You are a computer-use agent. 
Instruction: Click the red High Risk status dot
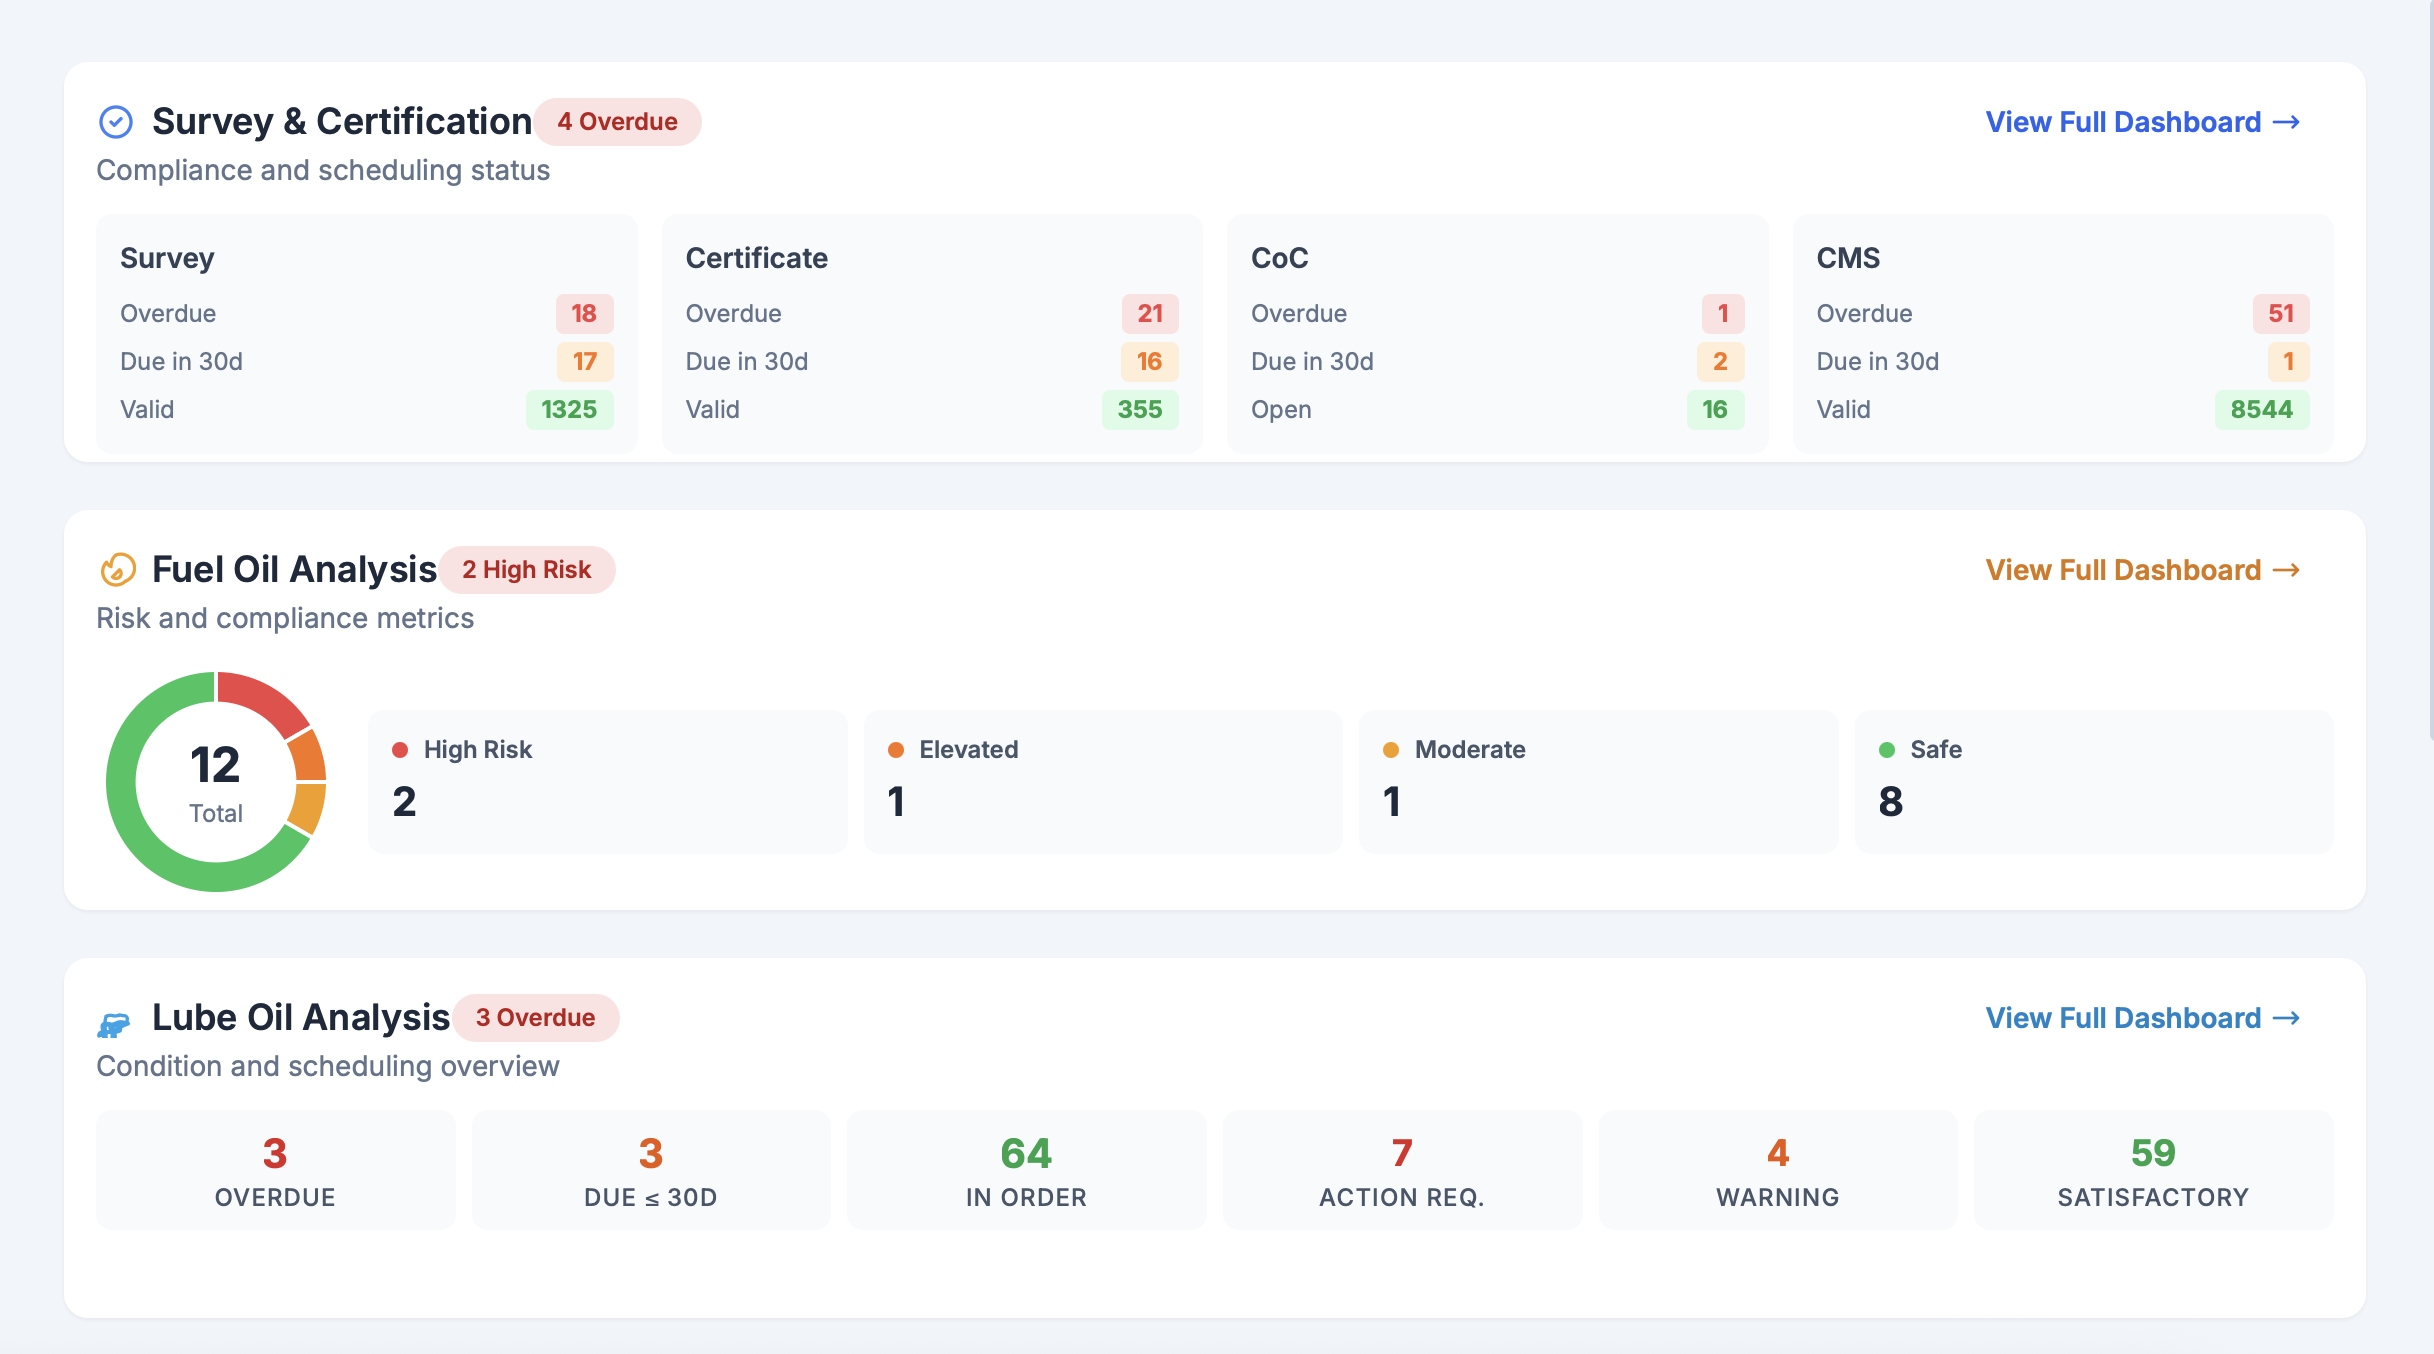coord(402,747)
